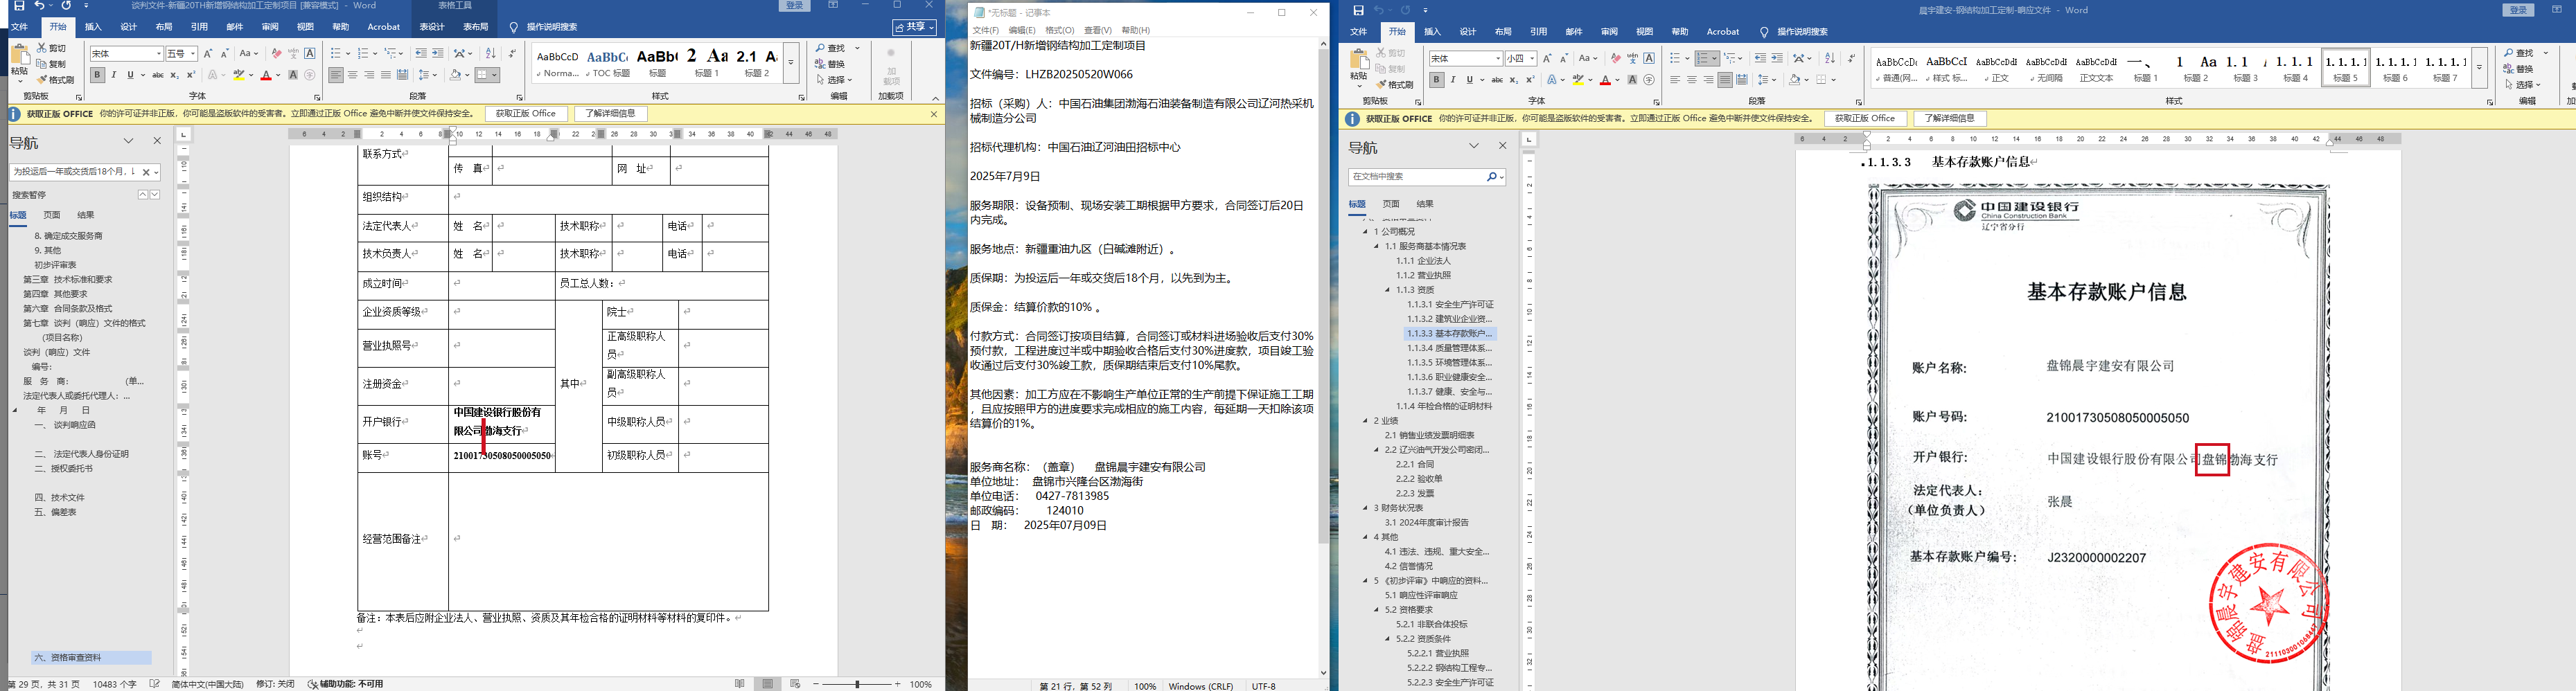
Task: Click Format Painter (格式刷) in left Word window
Action: (x=55, y=80)
